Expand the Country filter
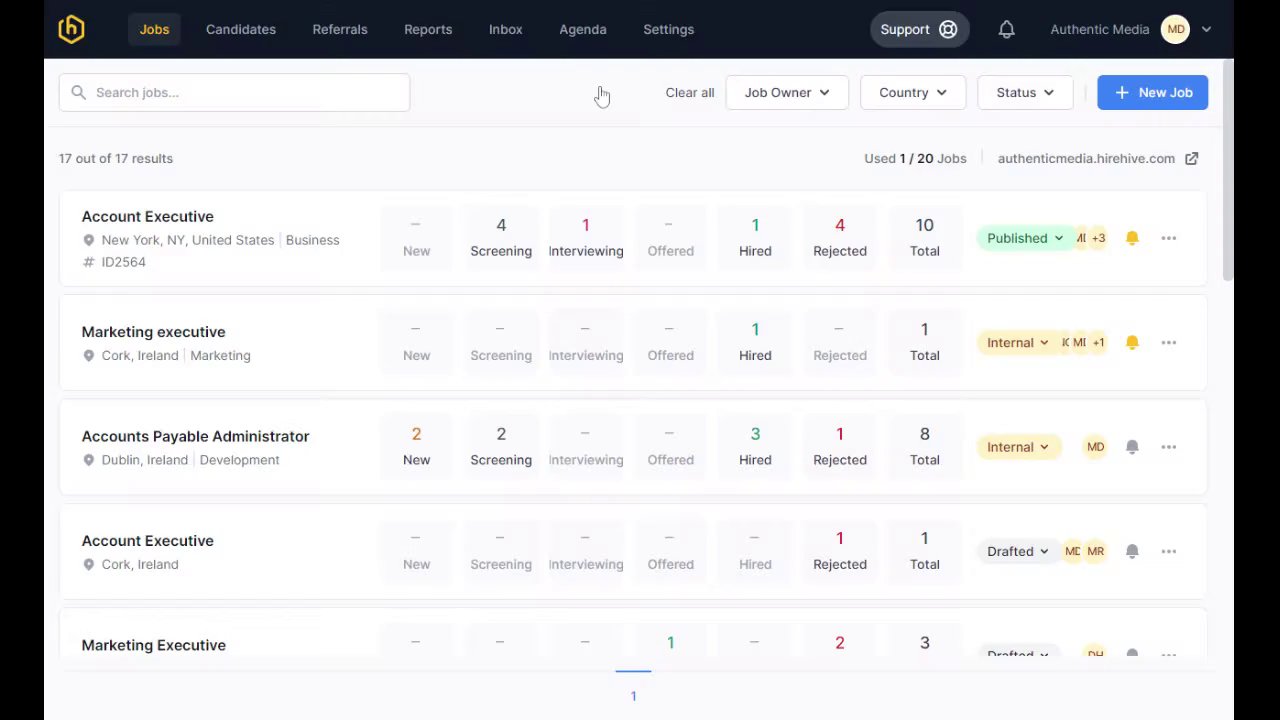The image size is (1280, 720). coord(913,92)
